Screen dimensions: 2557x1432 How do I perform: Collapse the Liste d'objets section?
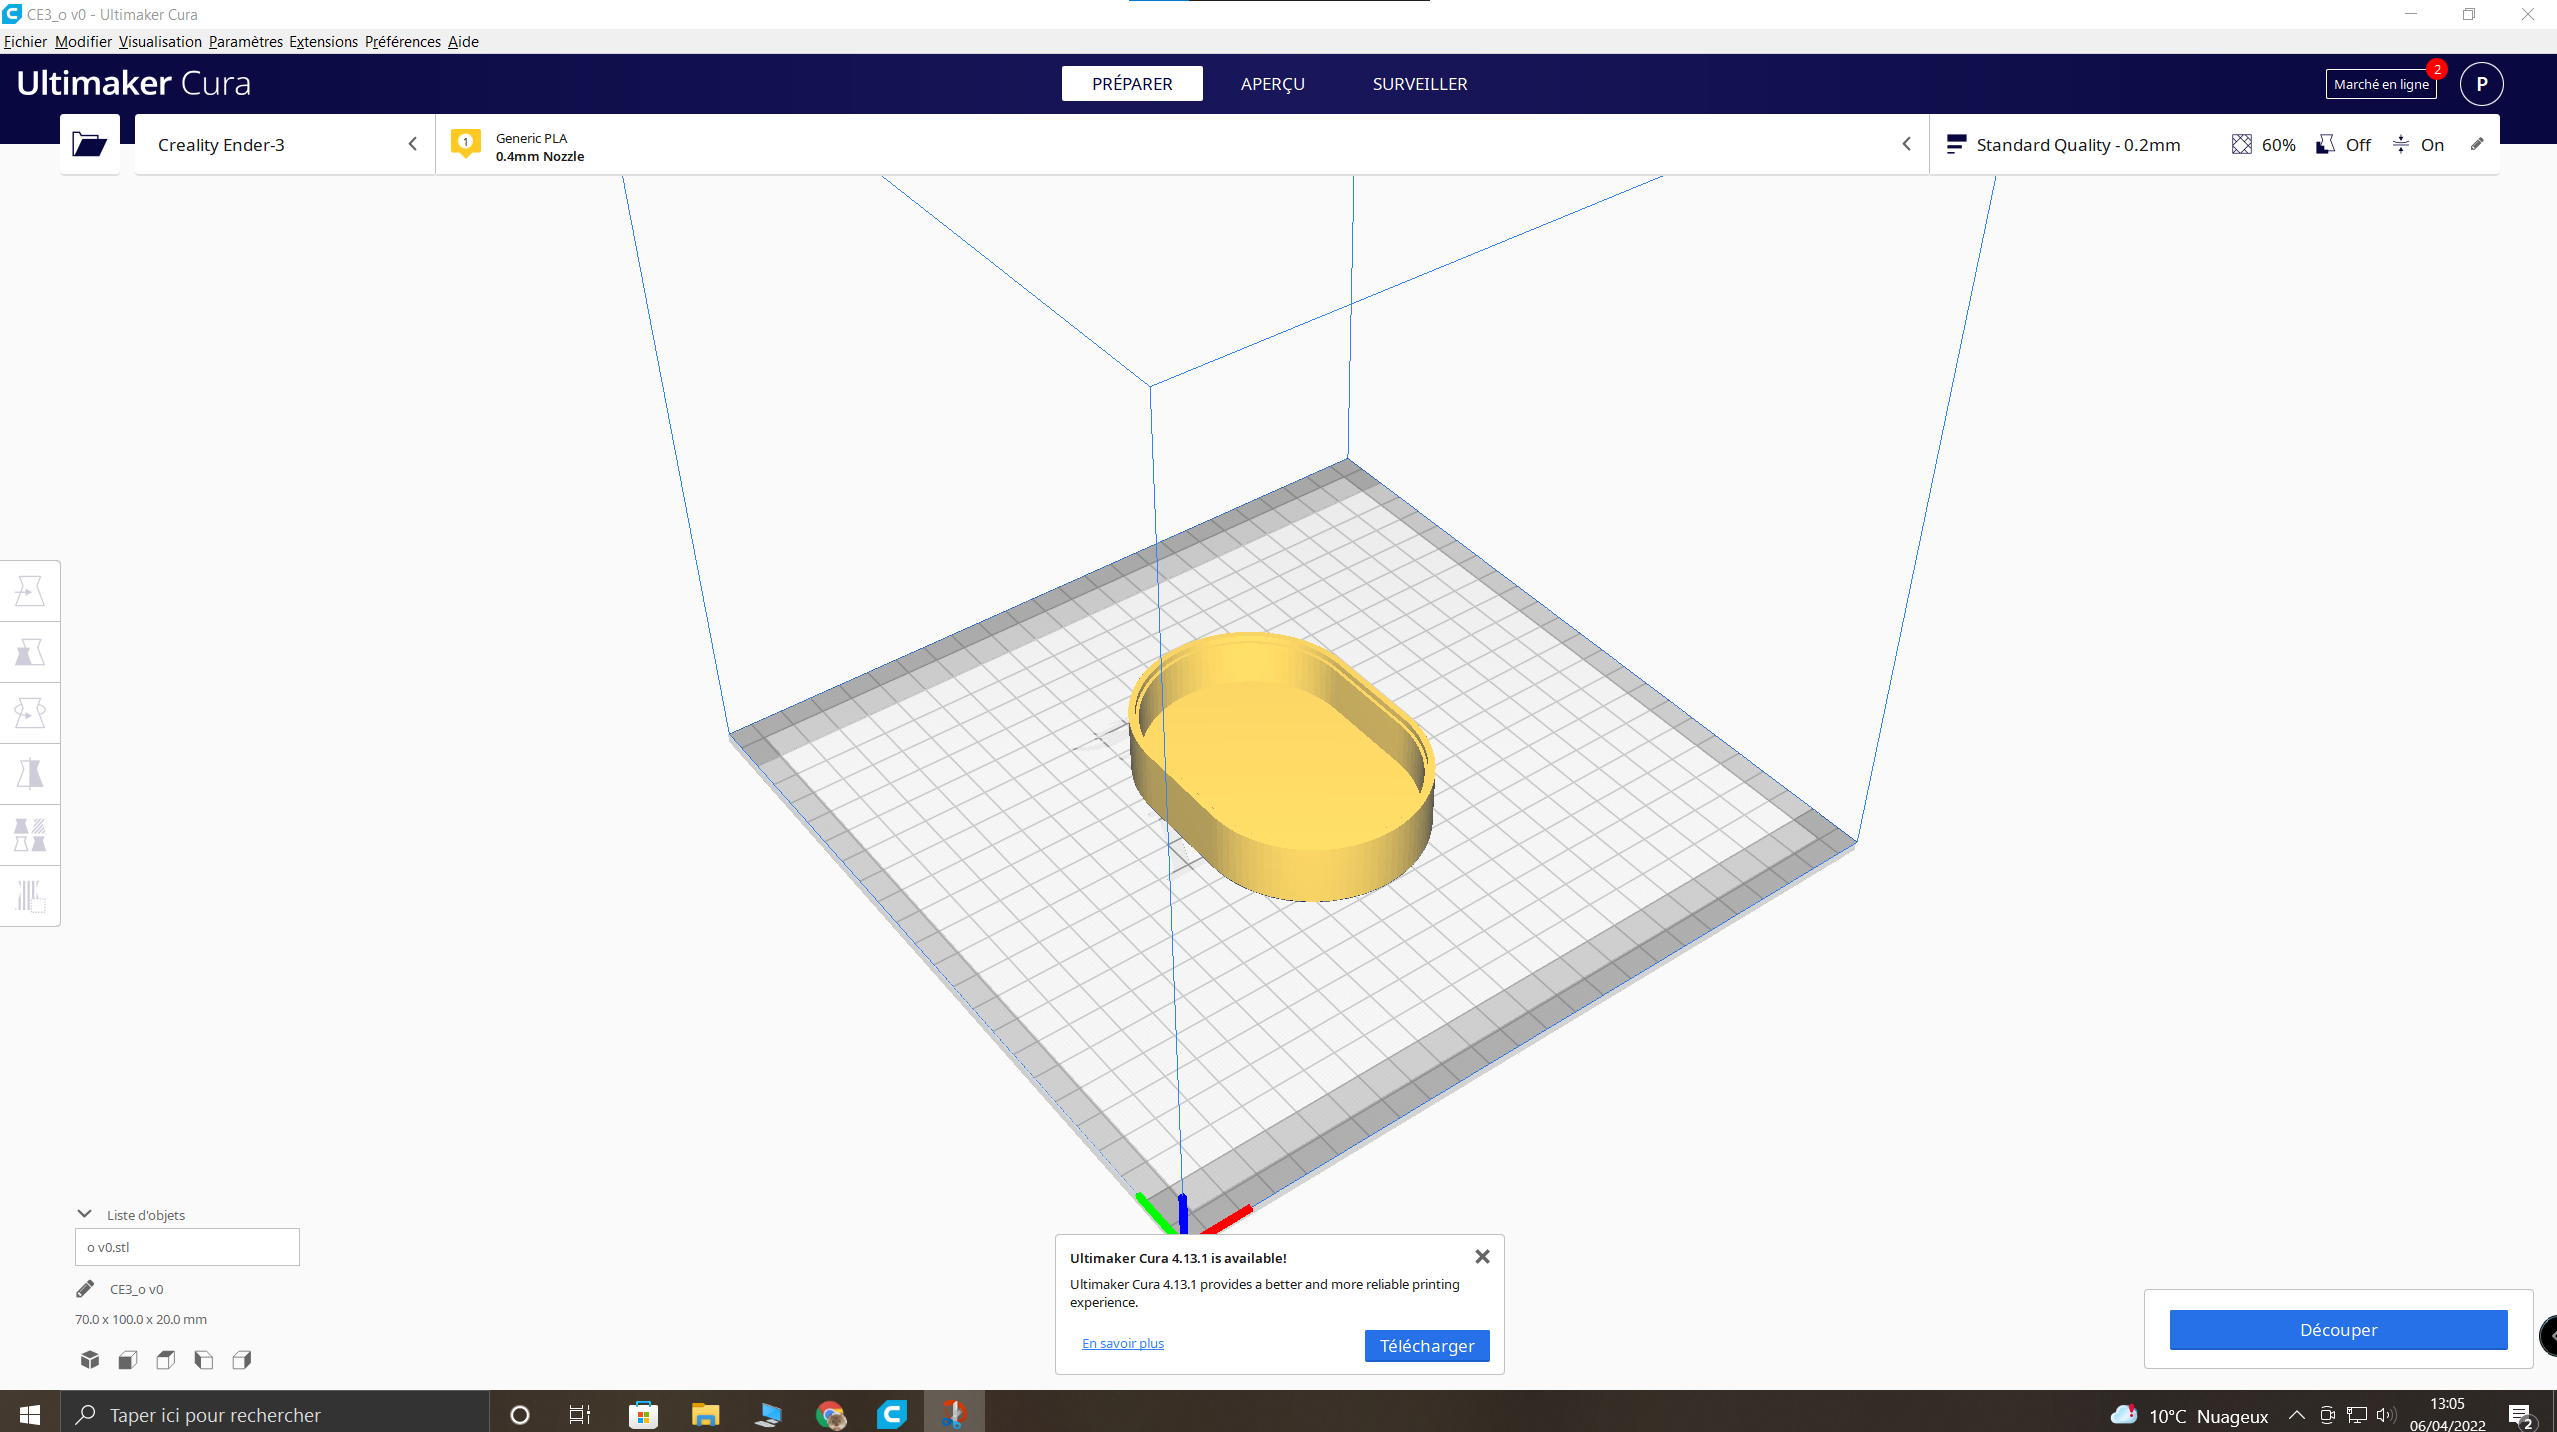[85, 1214]
